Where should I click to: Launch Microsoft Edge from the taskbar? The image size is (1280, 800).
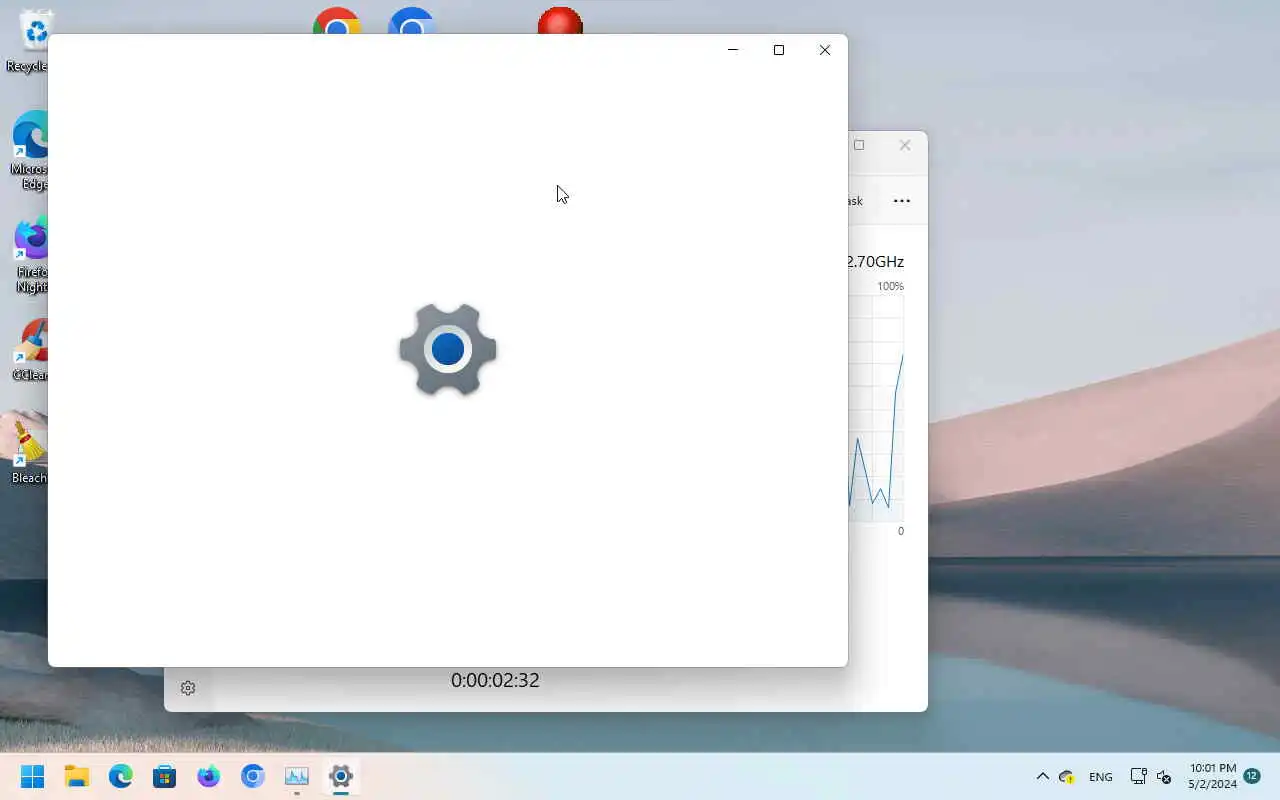(x=121, y=776)
